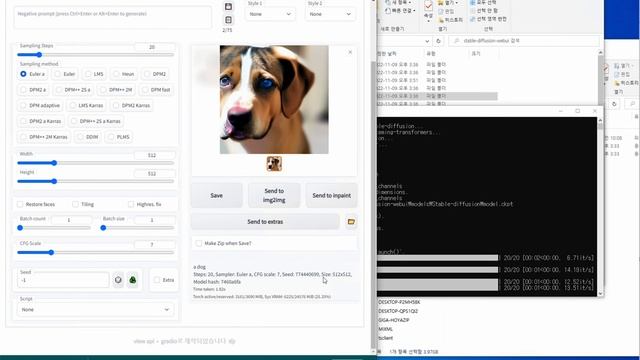The height and width of the screenshot is (360, 640).
Task: Select the DPM adaptive sampler
Action: click(x=40, y=105)
